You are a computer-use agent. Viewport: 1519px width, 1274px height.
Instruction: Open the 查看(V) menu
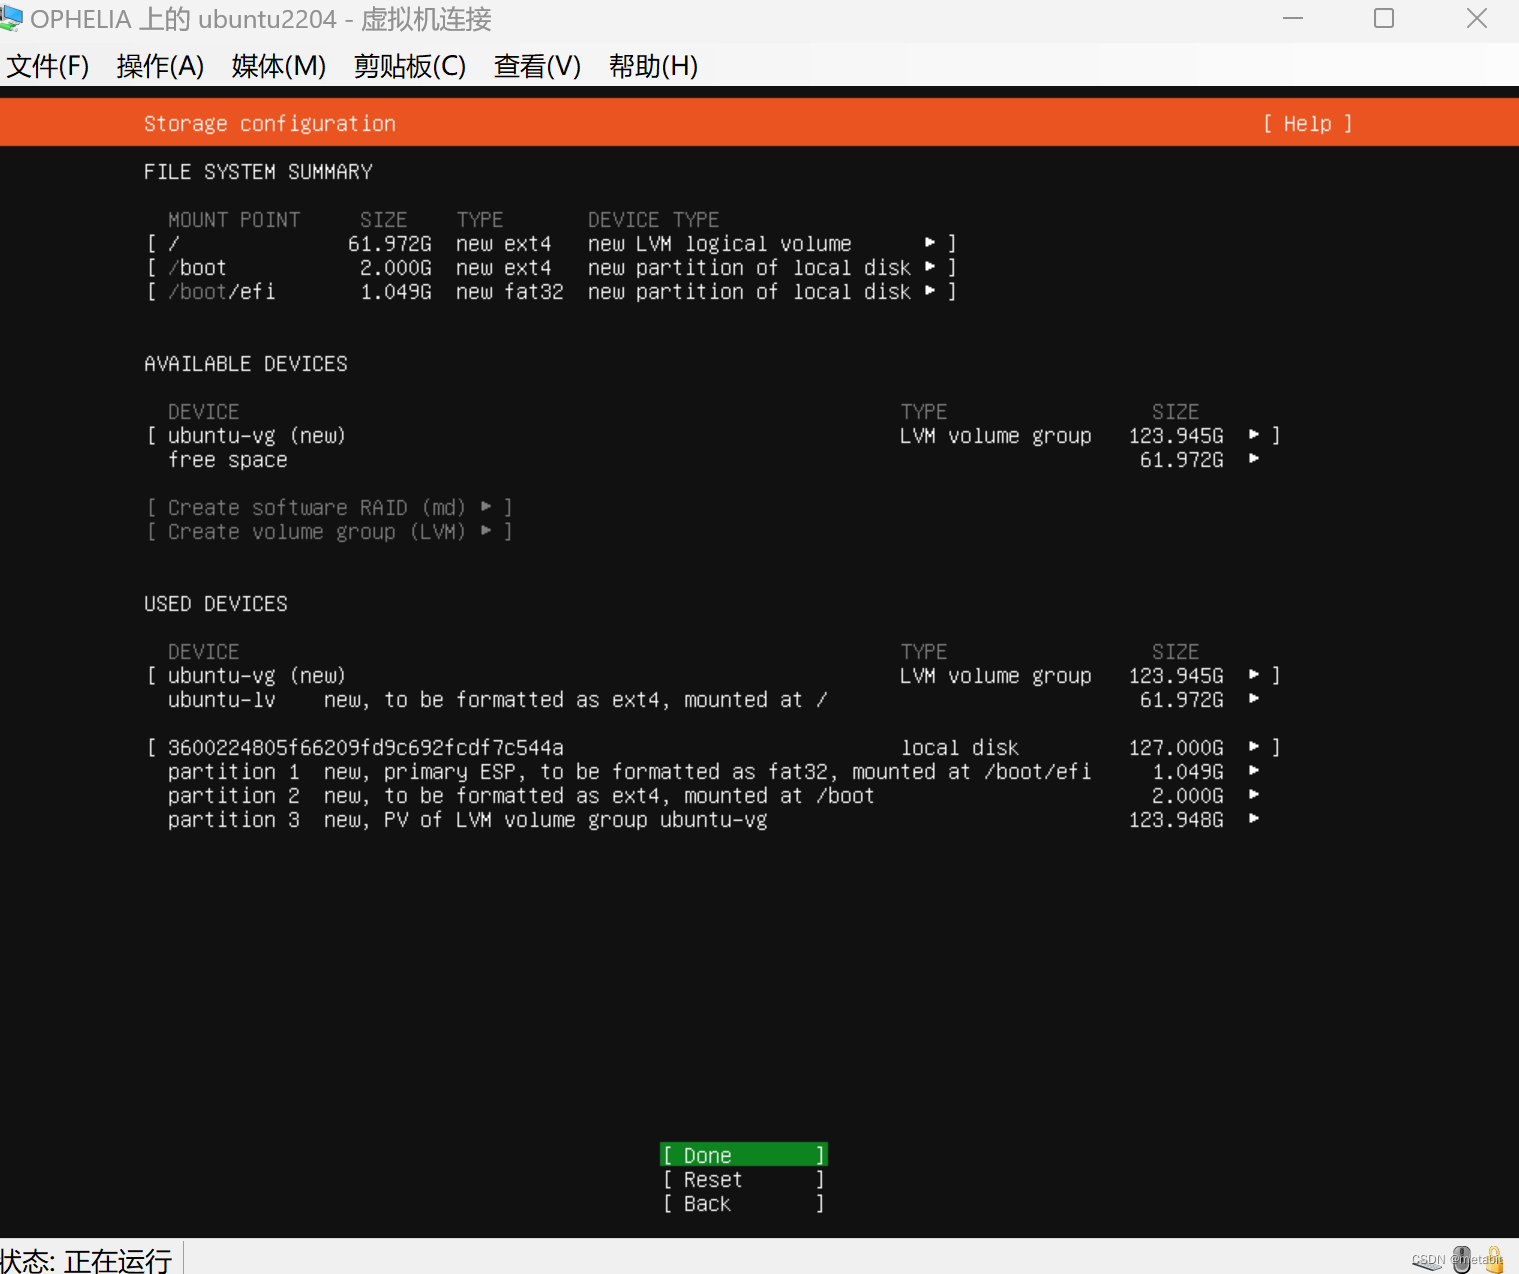coord(537,66)
